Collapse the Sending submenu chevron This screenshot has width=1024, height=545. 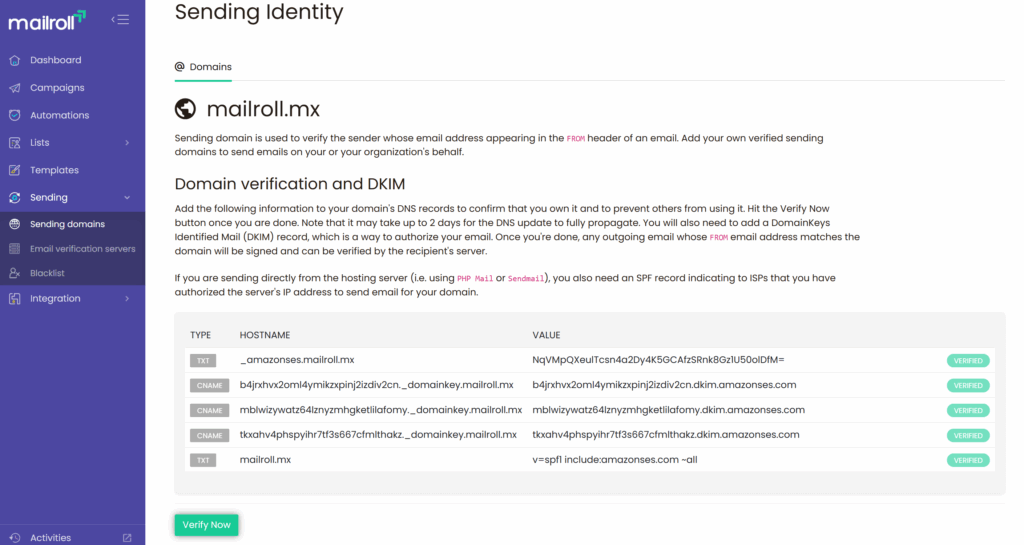point(127,198)
